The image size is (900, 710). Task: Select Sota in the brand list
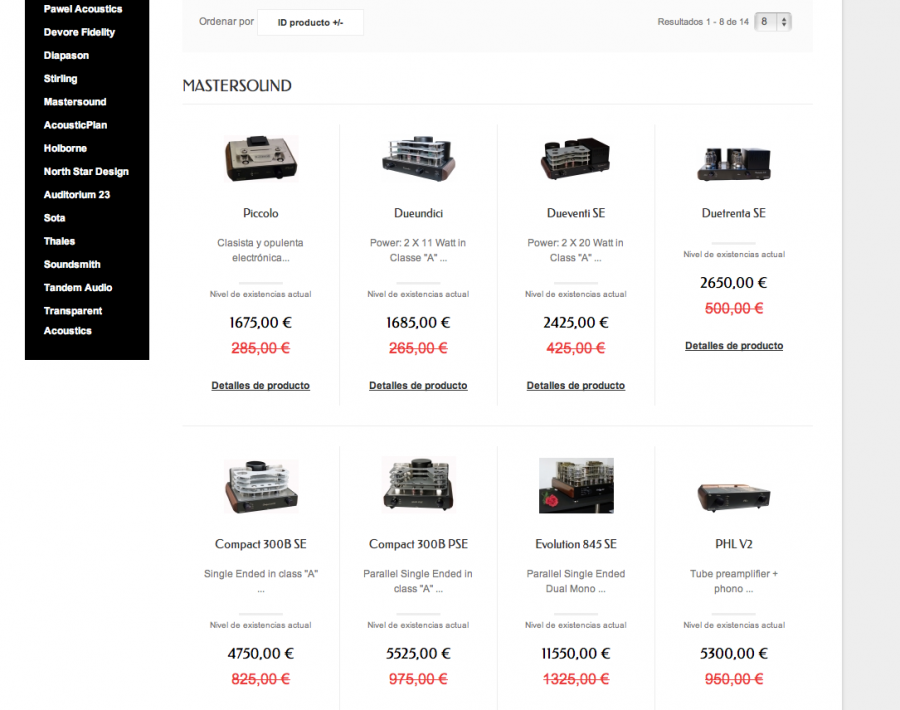pyautogui.click(x=55, y=218)
